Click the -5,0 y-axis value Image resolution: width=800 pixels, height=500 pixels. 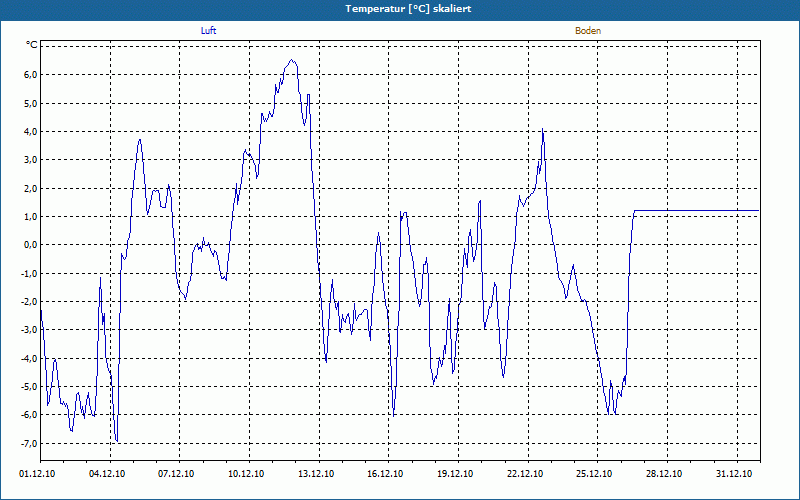pyautogui.click(x=30, y=387)
